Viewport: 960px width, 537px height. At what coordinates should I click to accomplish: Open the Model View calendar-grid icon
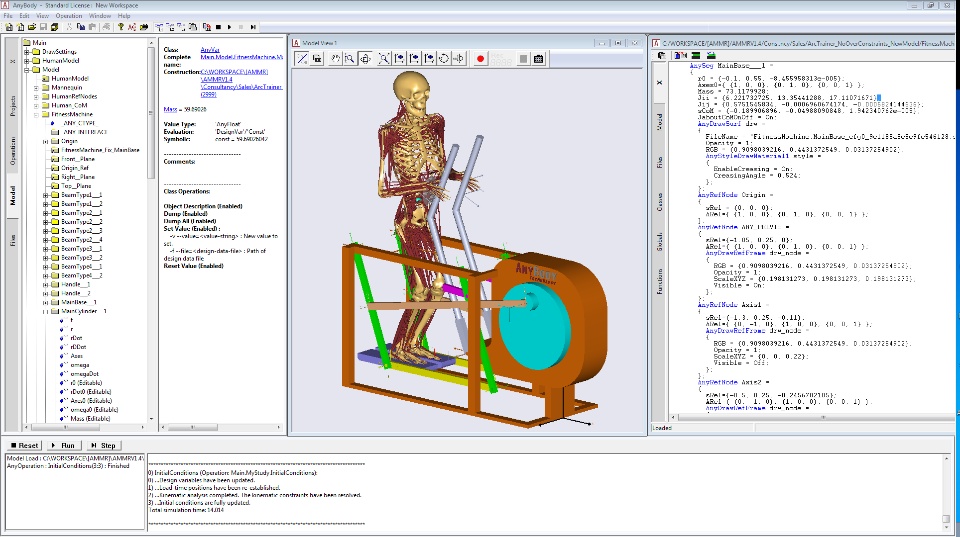point(539,59)
